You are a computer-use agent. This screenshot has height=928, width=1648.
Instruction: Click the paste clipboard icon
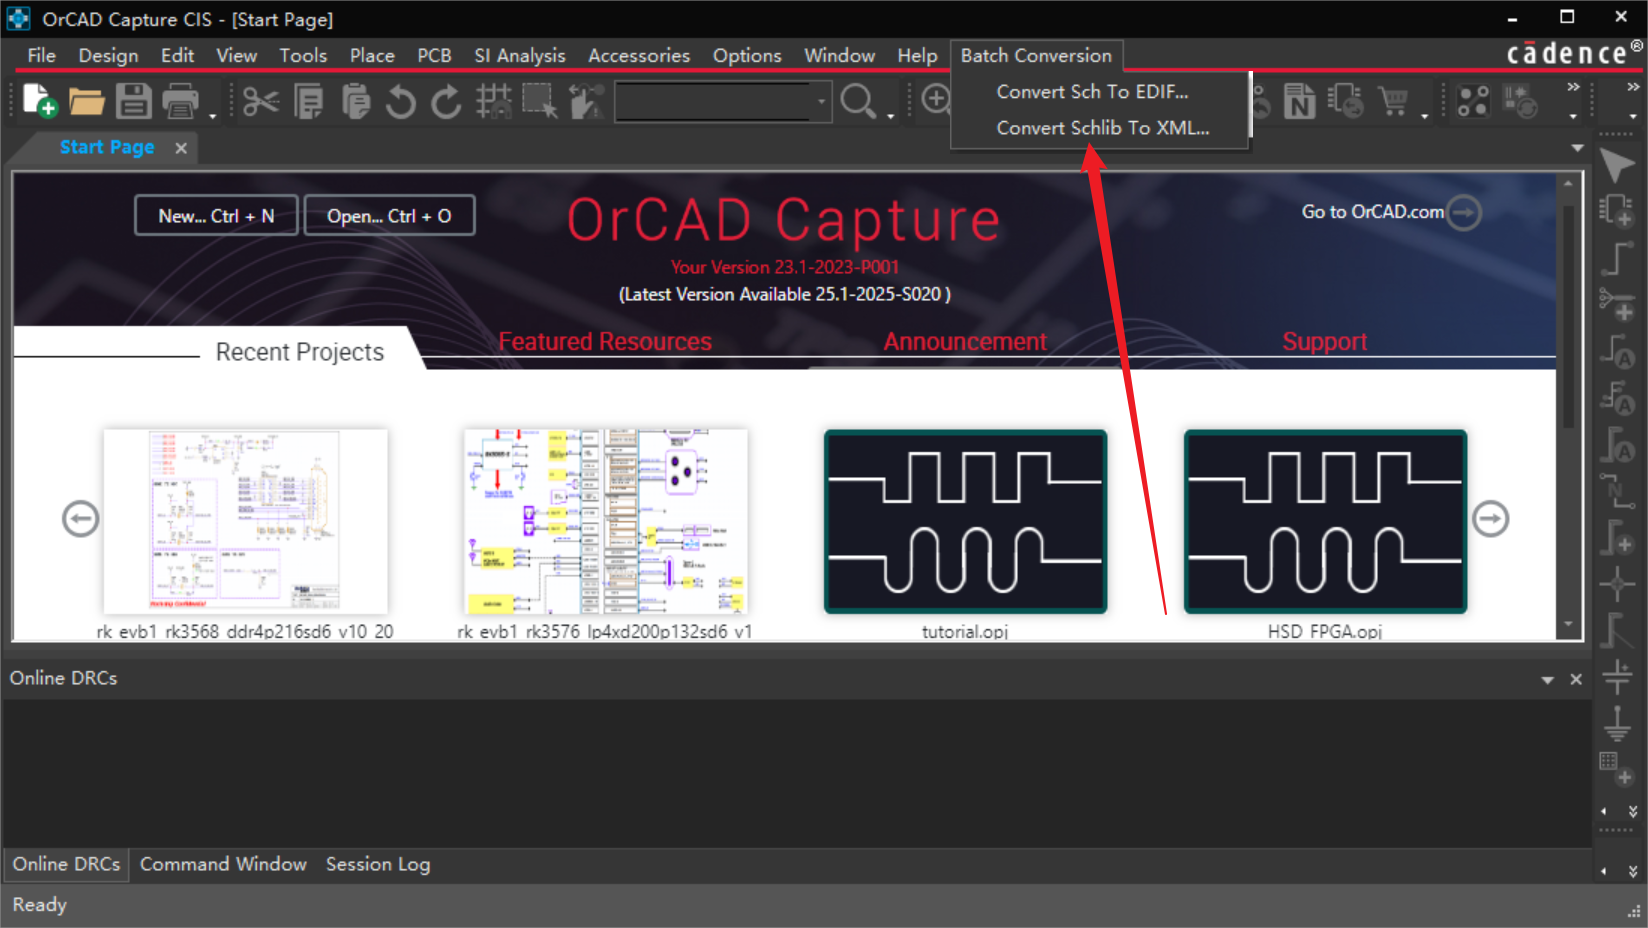[355, 101]
